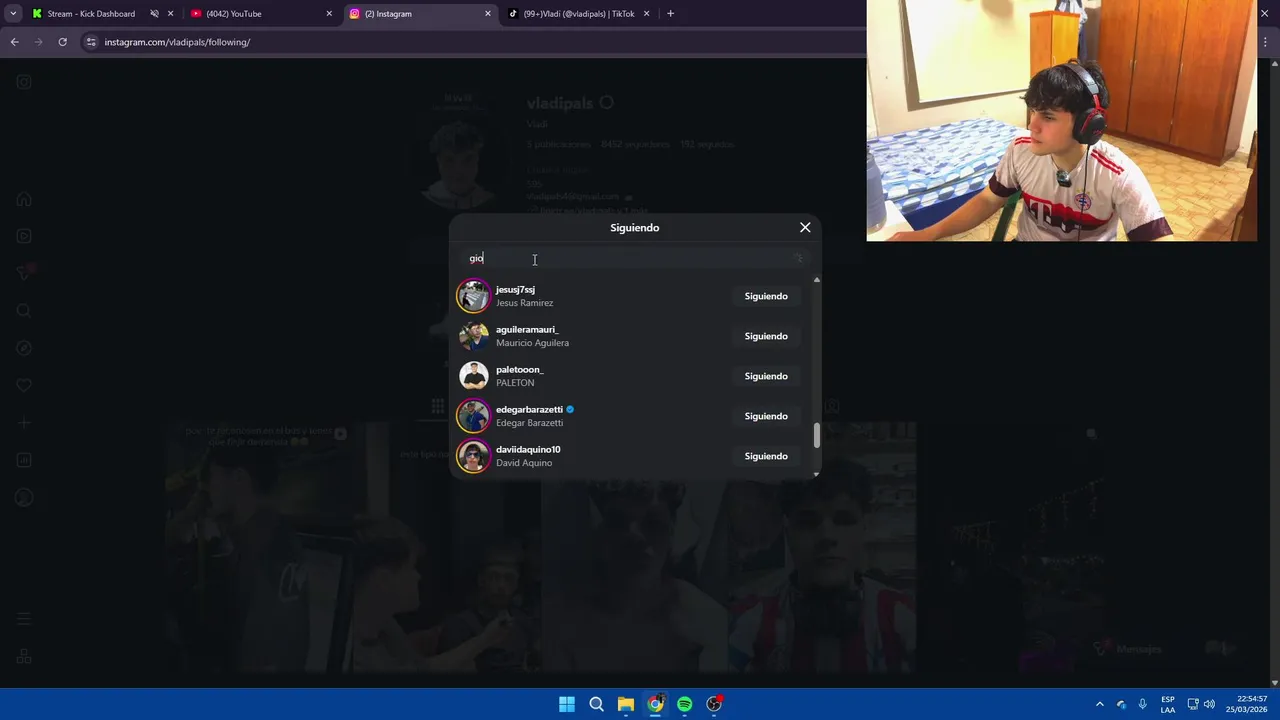1280x720 pixels.
Task: Unfollow edegarbarazetti via Siguiendo button
Action: click(766, 416)
